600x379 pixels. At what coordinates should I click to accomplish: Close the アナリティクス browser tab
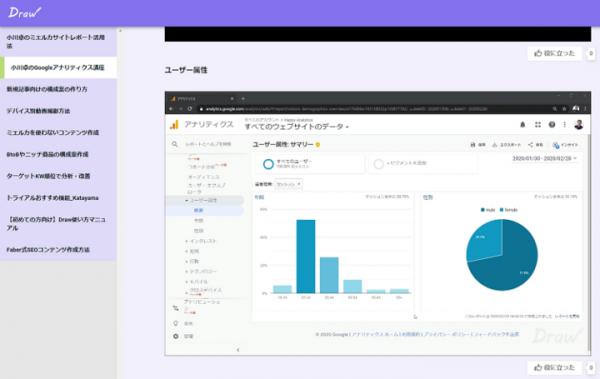(x=232, y=99)
